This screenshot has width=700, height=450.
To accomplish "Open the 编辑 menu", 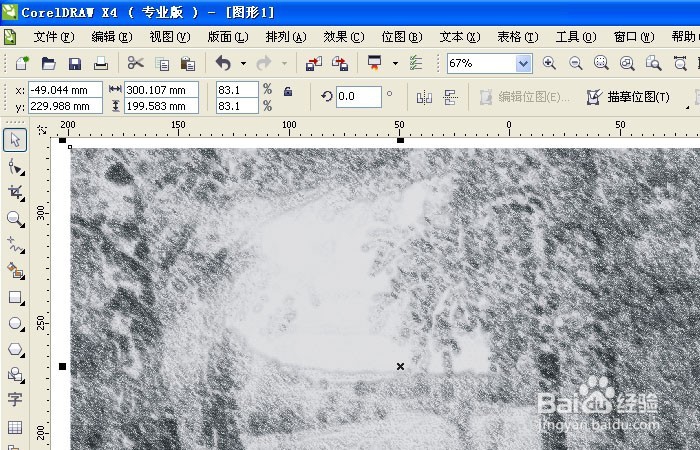I will click(112, 37).
